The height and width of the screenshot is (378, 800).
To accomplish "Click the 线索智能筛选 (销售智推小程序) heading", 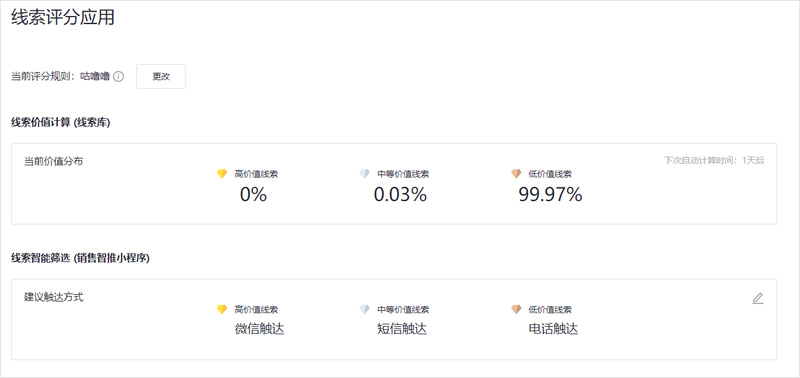I will 80,259.
